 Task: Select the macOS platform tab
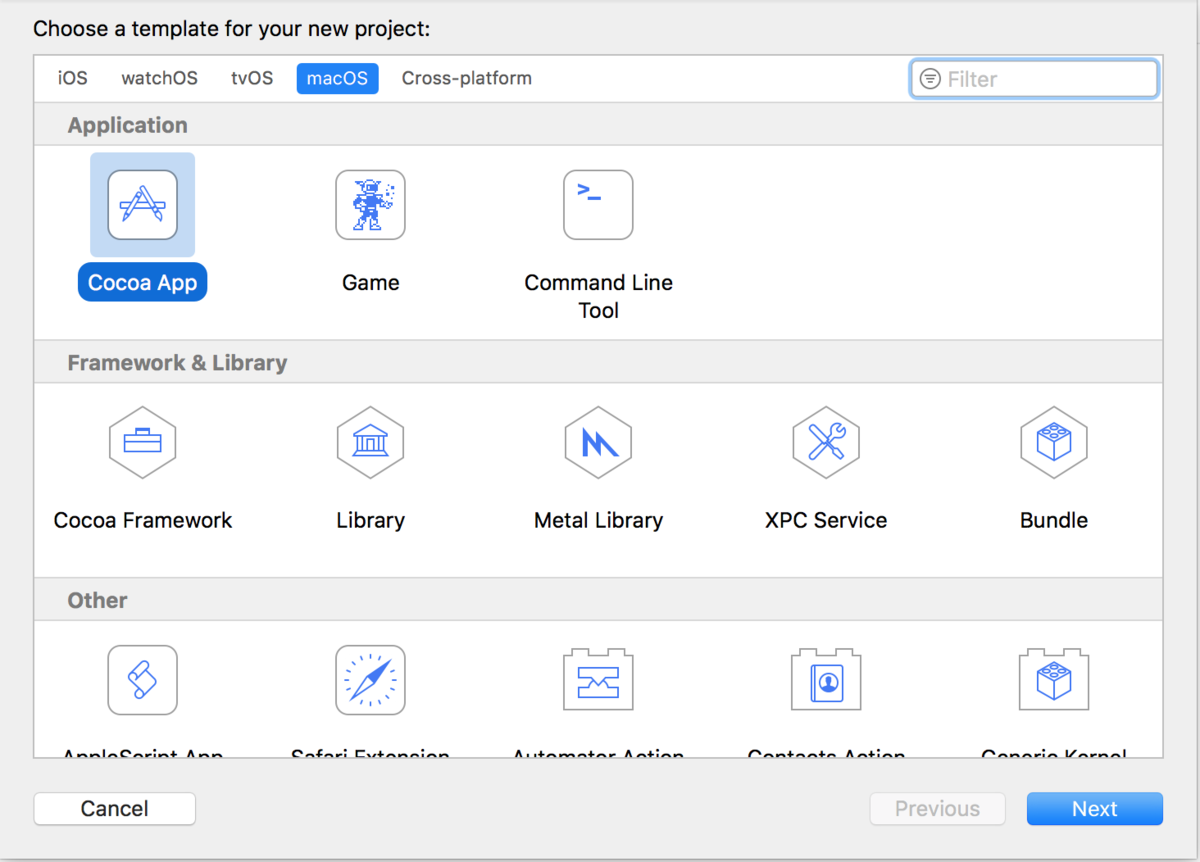point(337,78)
